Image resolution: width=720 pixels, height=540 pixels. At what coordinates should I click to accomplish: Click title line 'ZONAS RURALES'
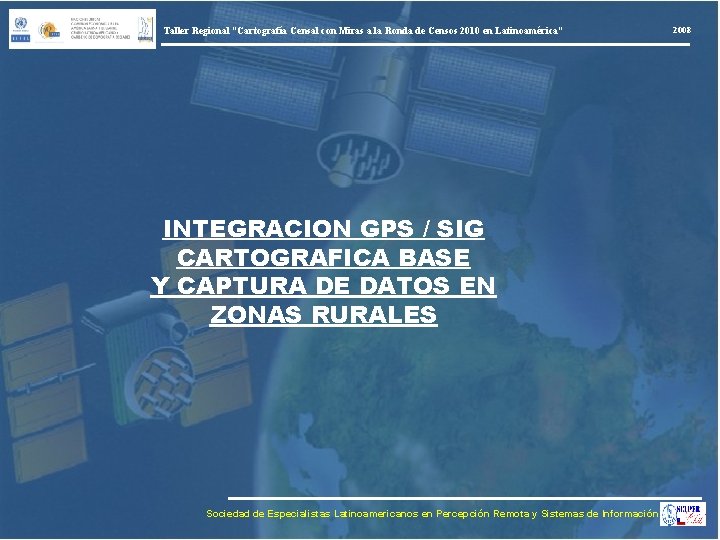[323, 315]
